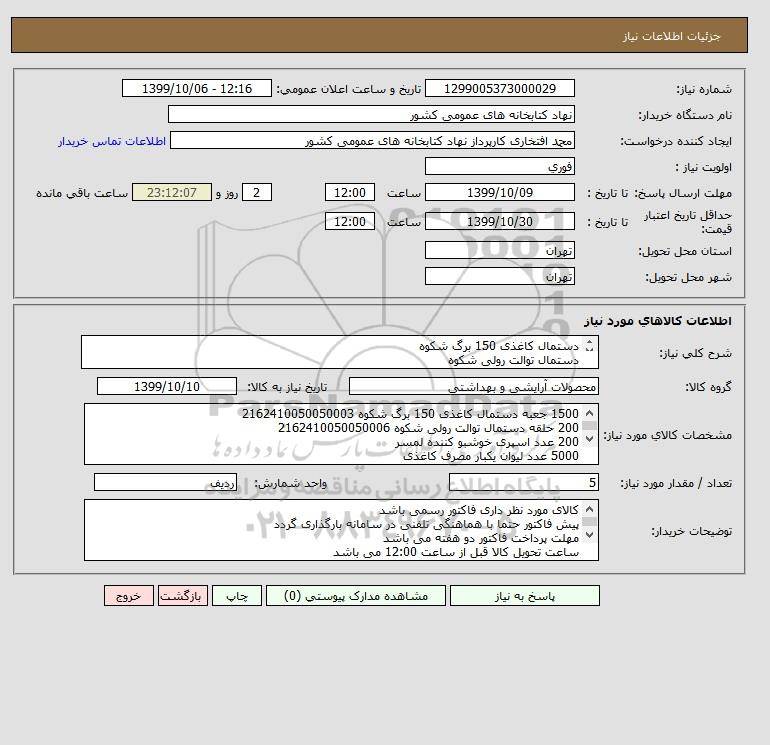Image resolution: width=770 pixels, height=745 pixels.
Task: Click down arrow of general description box
Action: click(x=589, y=349)
